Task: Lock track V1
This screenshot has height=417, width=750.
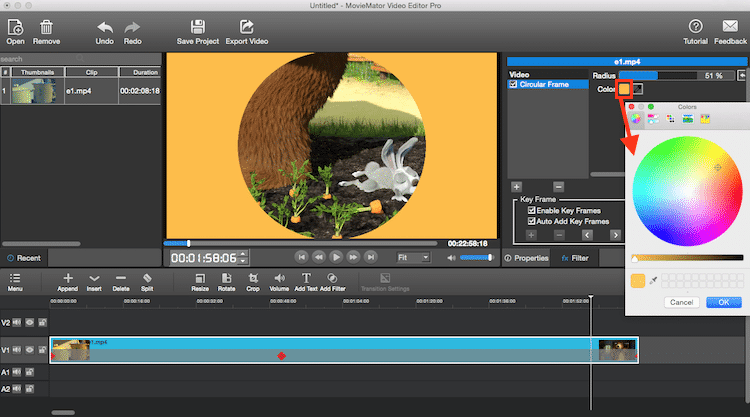Action: 43,350
